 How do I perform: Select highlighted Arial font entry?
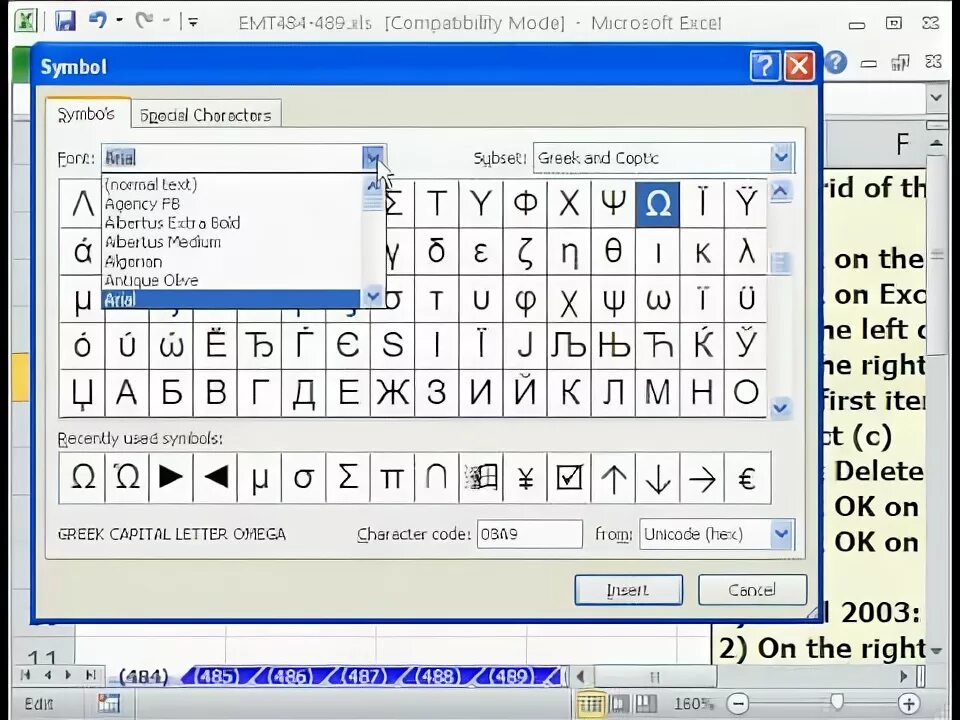231,299
